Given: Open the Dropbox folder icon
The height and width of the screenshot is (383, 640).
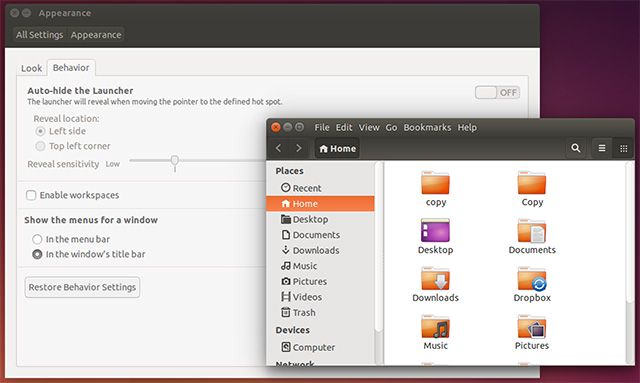Looking at the screenshot, I should pyautogui.click(x=531, y=278).
